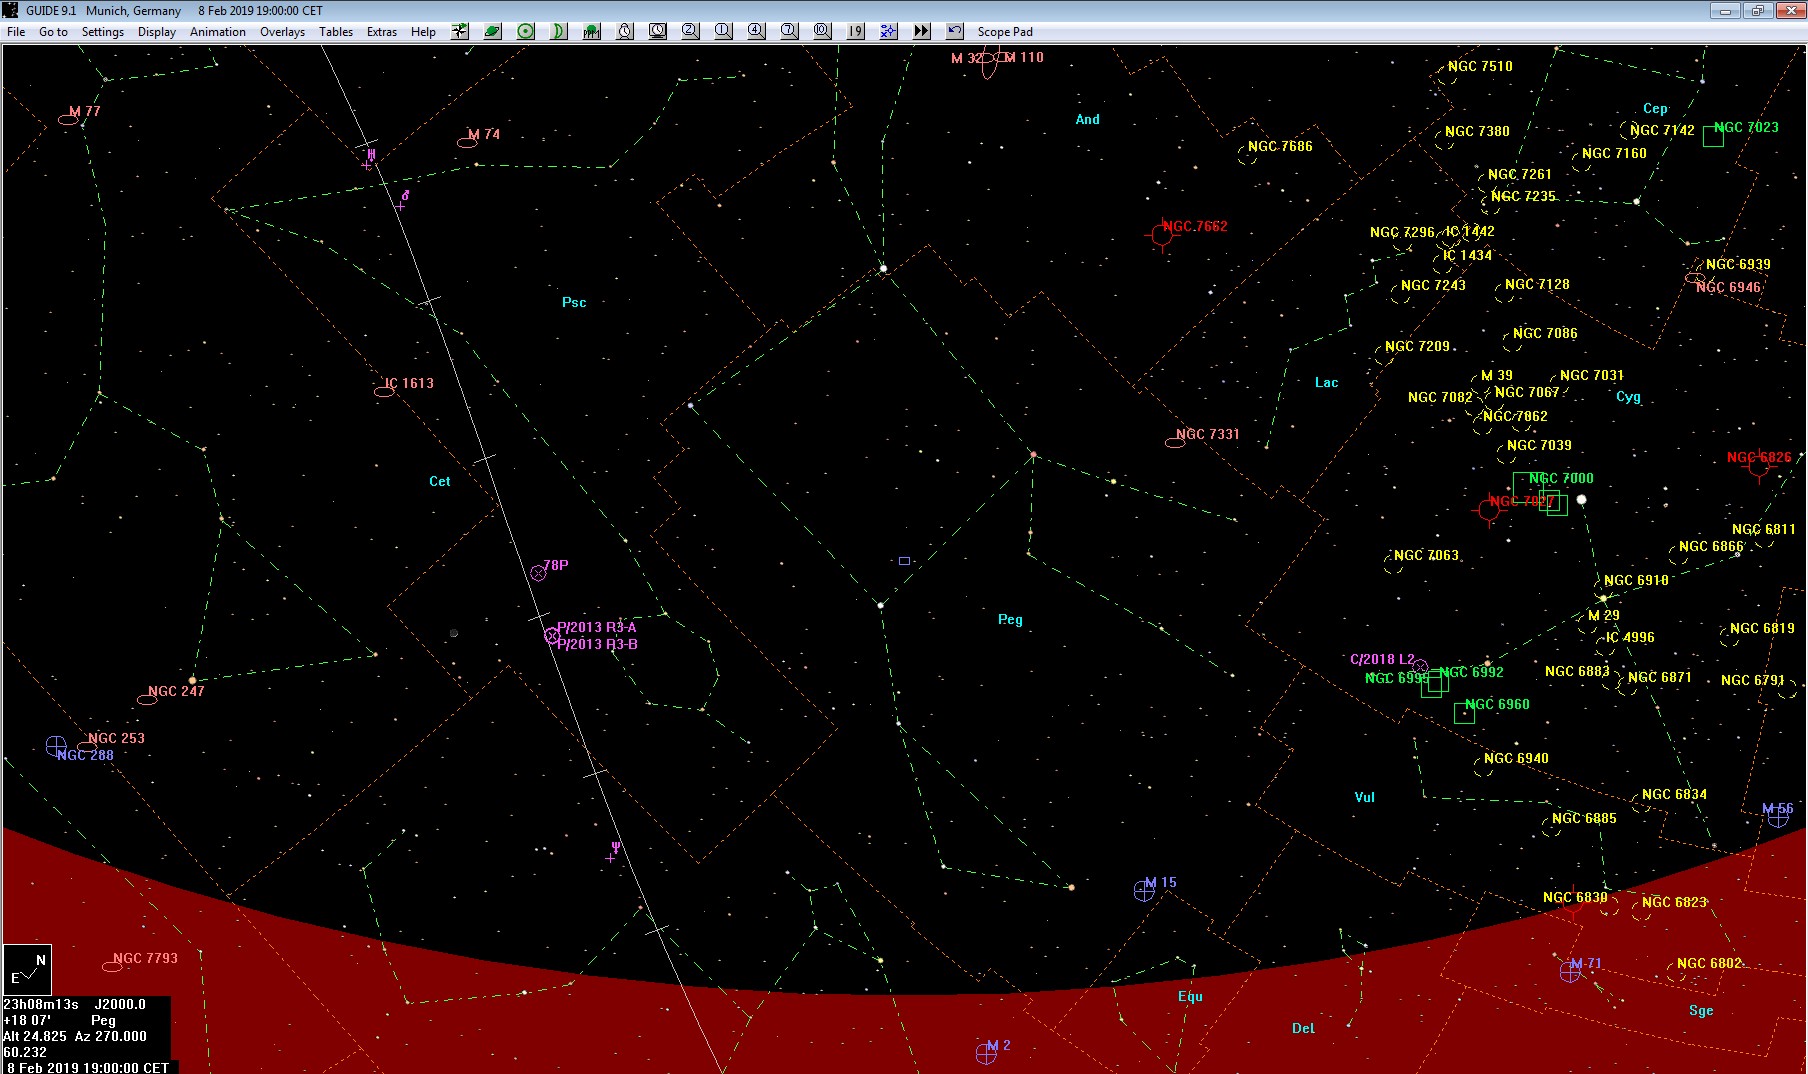1808x1074 pixels.
Task: Click the alarm clock toolbar icon
Action: point(625,31)
